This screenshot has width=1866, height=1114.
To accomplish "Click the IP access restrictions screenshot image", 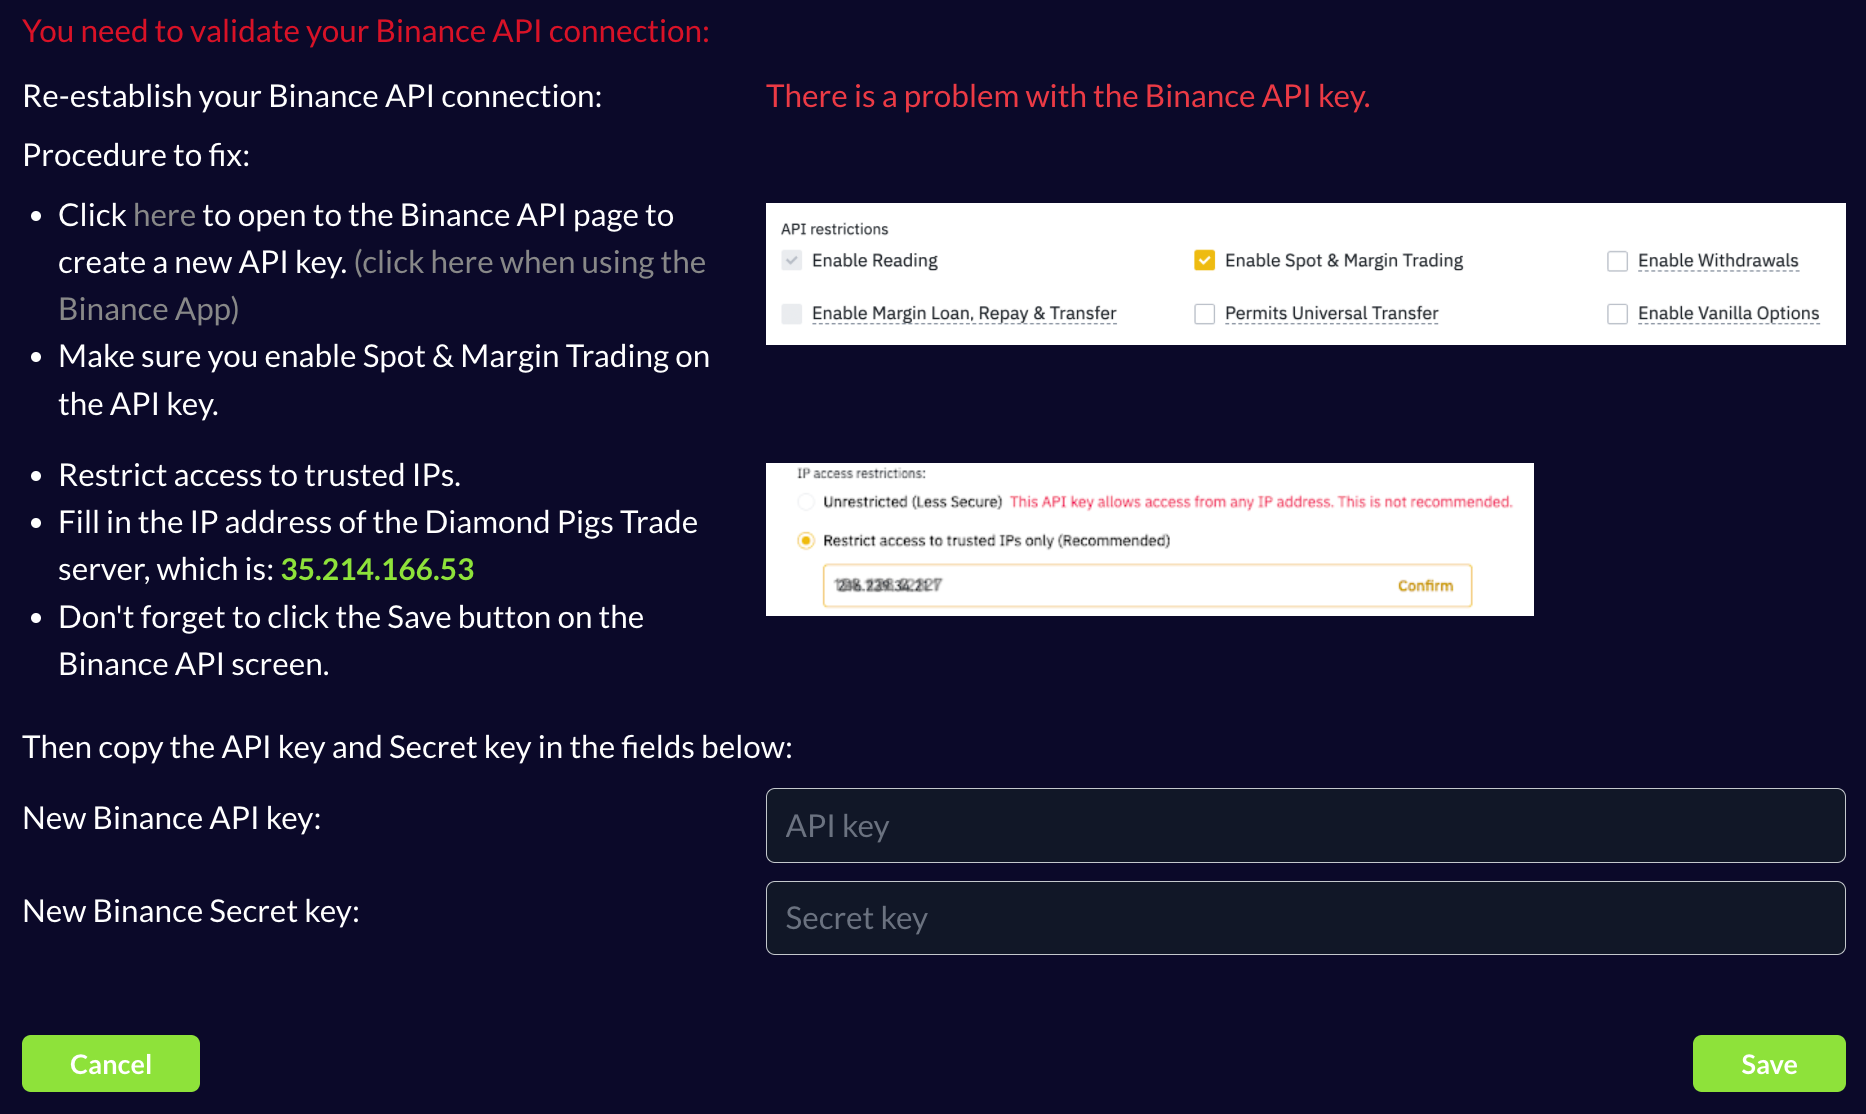I will pyautogui.click(x=1149, y=539).
